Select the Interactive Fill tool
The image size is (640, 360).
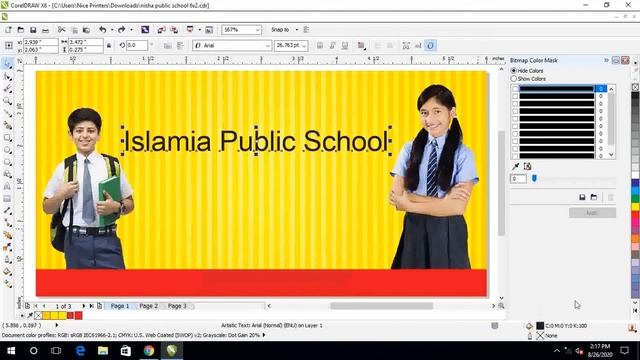pyautogui.click(x=7, y=284)
